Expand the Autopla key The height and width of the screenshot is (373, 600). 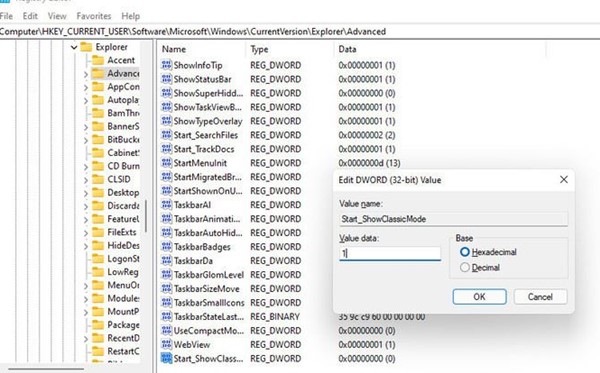coord(86,101)
